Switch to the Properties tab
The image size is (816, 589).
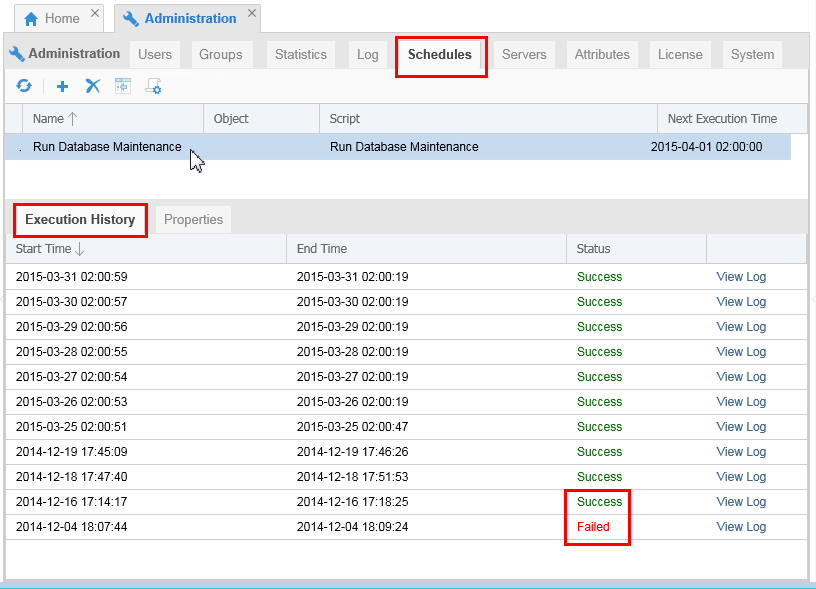194,220
